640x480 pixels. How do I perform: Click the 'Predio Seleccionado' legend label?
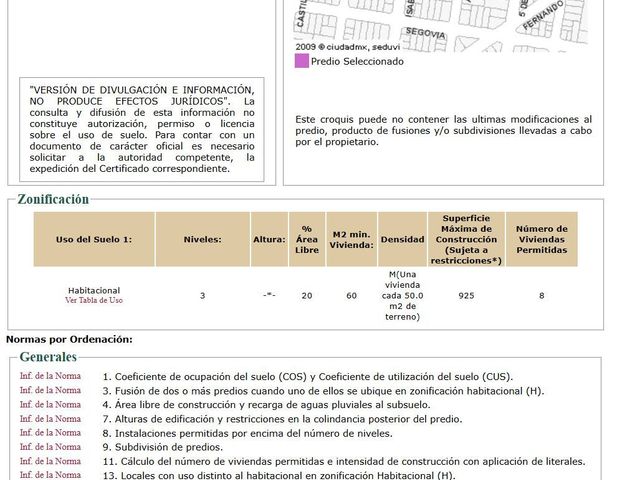coord(357,62)
